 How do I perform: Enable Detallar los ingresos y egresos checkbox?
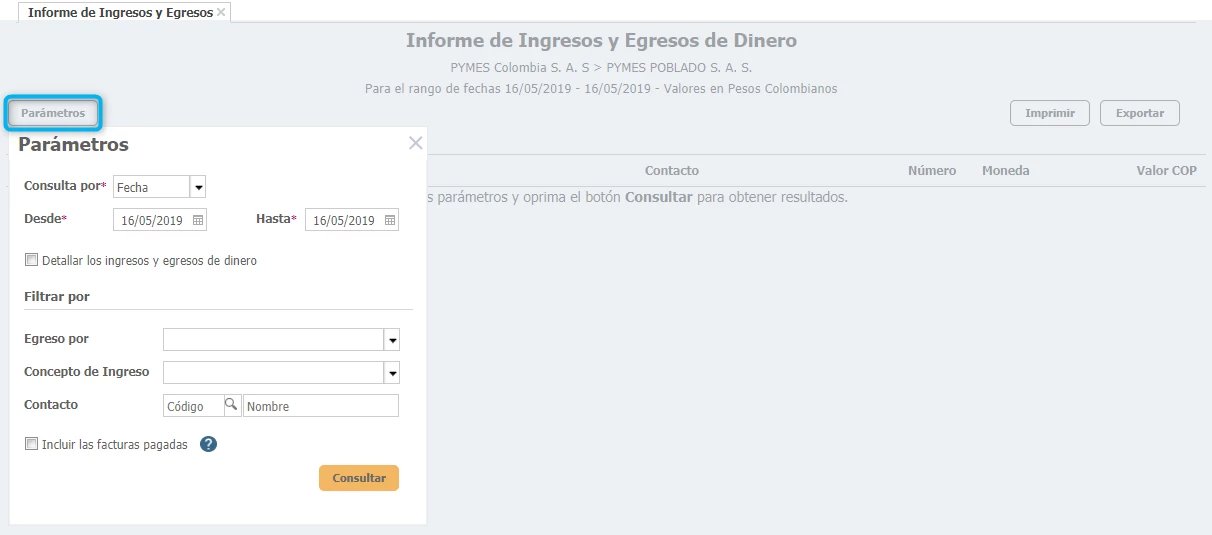32,260
